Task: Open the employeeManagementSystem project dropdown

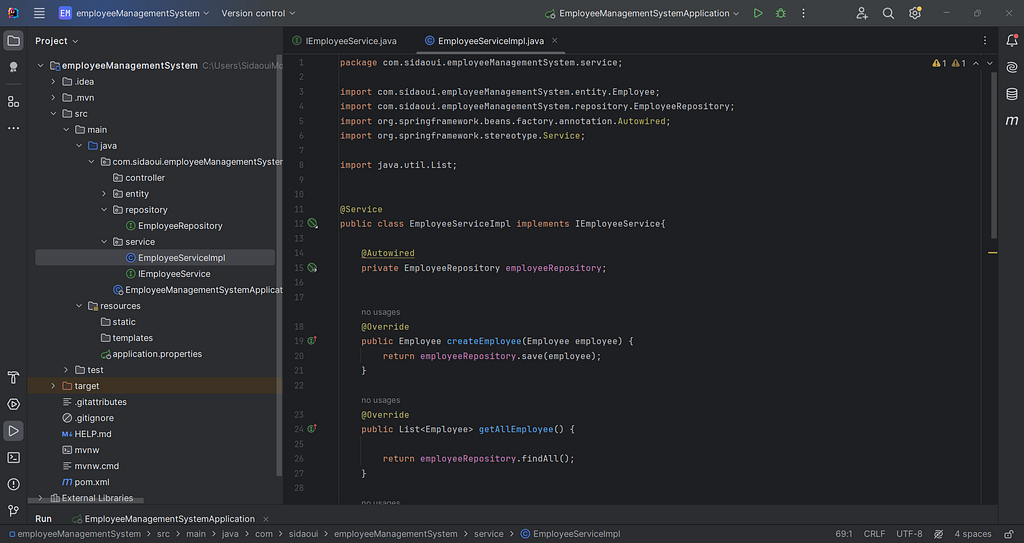Action: coord(134,13)
